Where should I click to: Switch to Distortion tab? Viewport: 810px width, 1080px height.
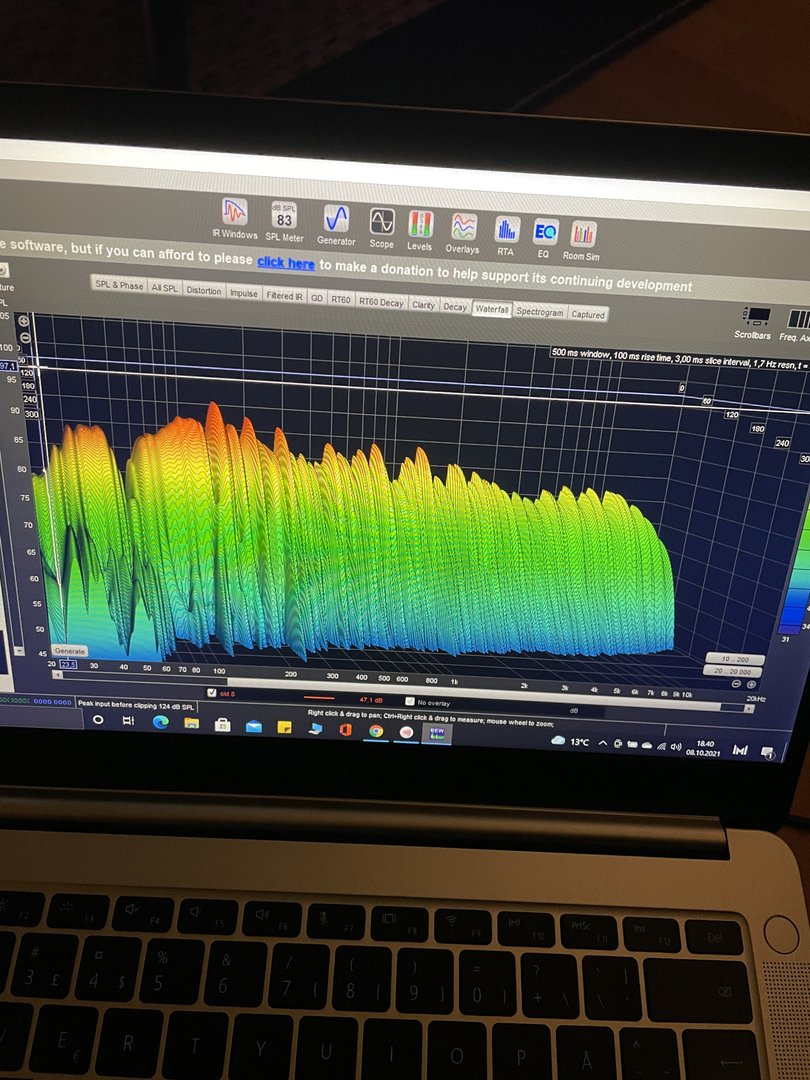click(x=204, y=290)
